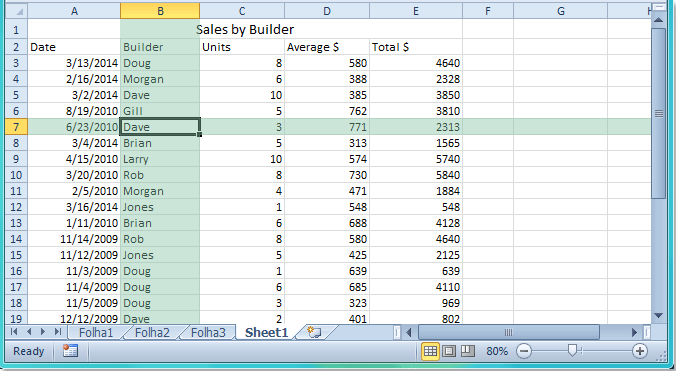
Task: Show next sheet tab arrow
Action: pyautogui.click(x=43, y=331)
